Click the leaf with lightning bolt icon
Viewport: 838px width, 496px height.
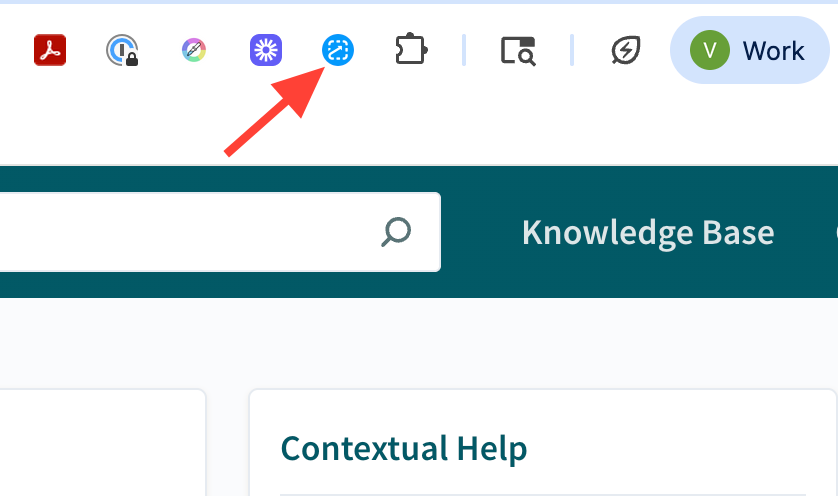626,50
